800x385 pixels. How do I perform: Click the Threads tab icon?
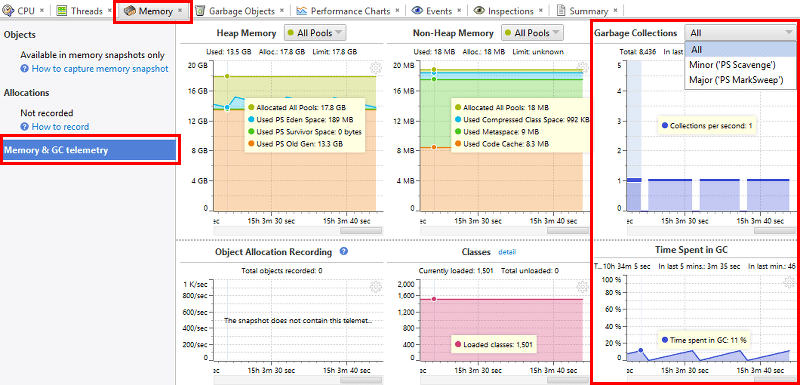pos(62,10)
